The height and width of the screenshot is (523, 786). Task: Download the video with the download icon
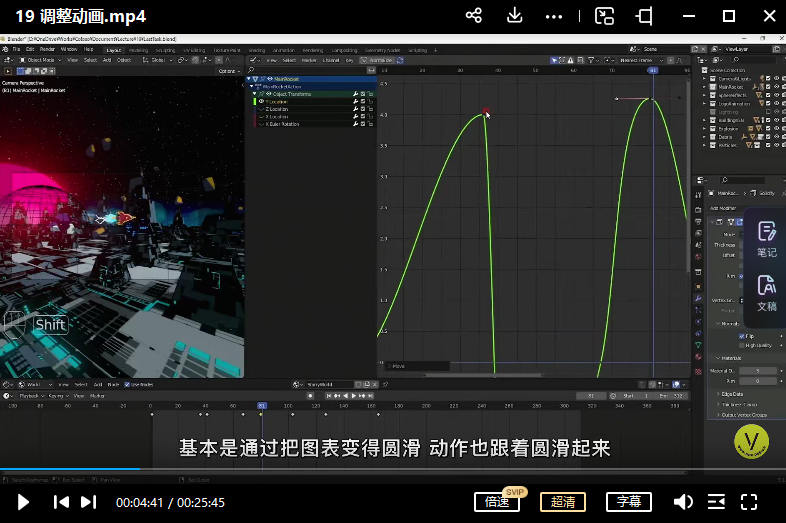coord(515,16)
